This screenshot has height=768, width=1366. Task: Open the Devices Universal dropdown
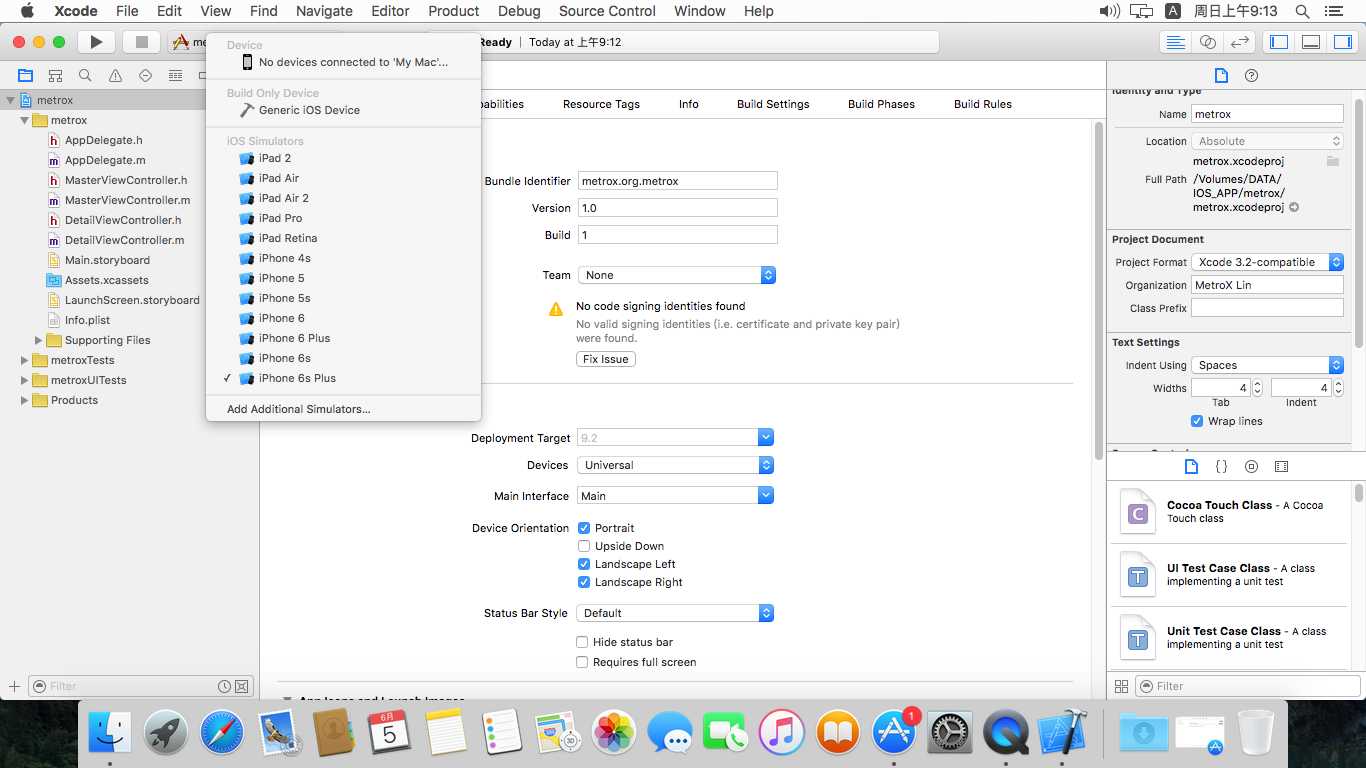pos(675,465)
